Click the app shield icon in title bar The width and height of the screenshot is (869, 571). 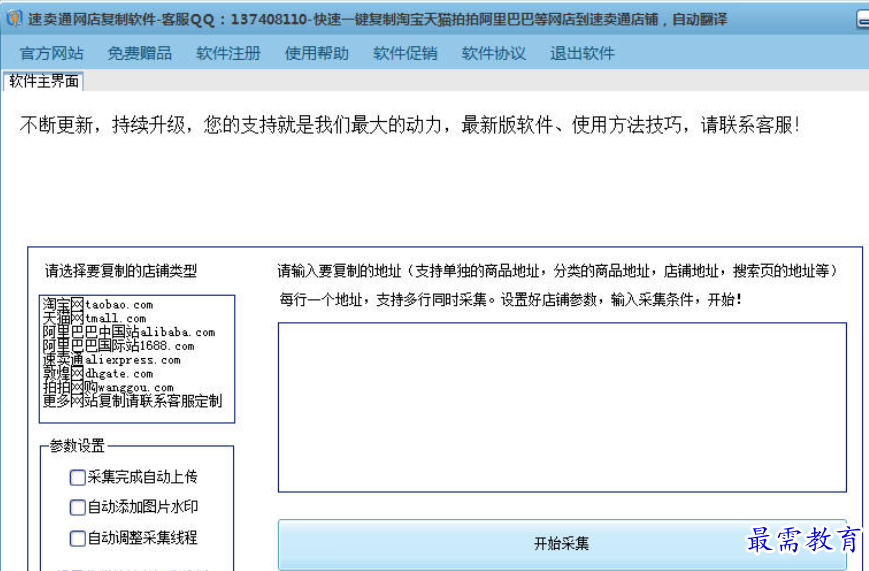(x=14, y=19)
